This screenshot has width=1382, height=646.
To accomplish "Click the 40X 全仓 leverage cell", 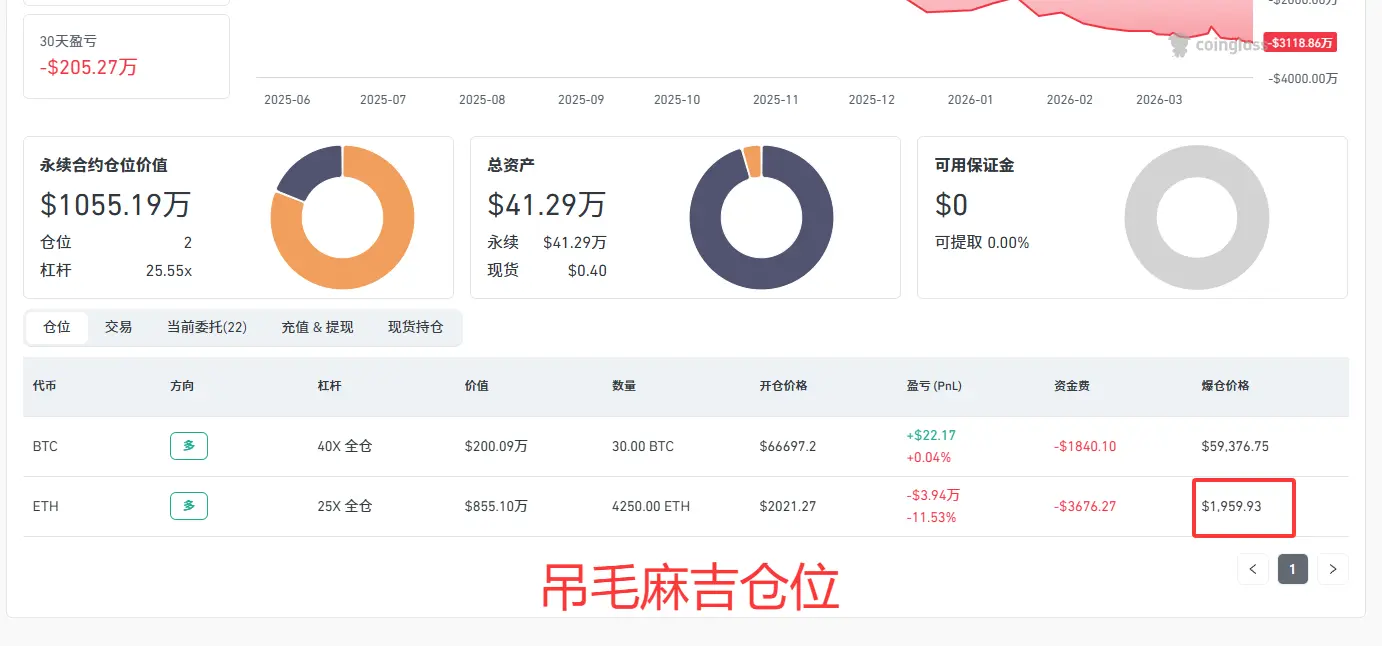I will [345, 446].
